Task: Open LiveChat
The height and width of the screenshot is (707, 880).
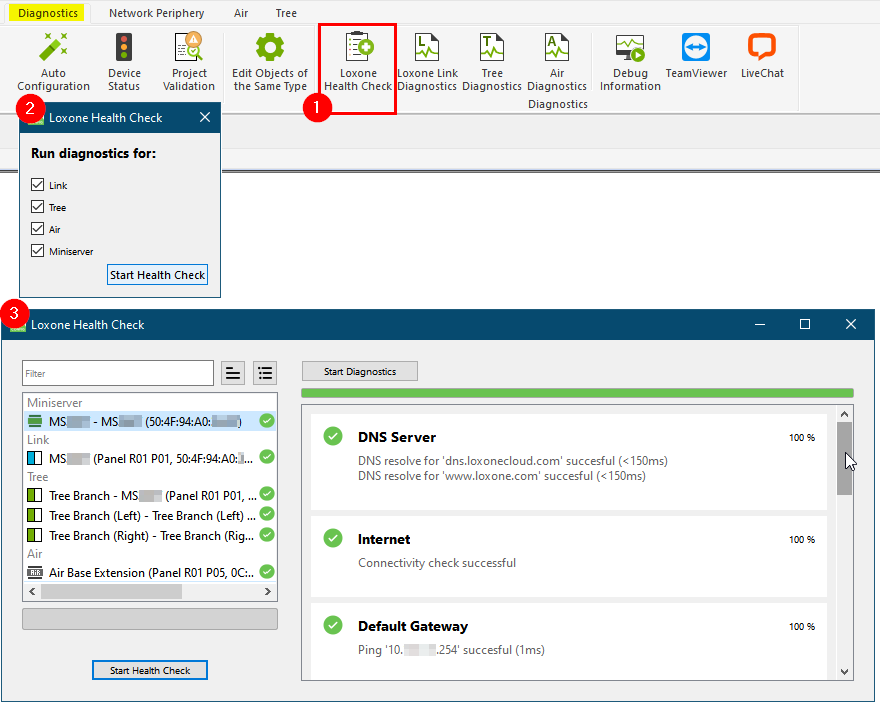Action: [x=762, y=55]
